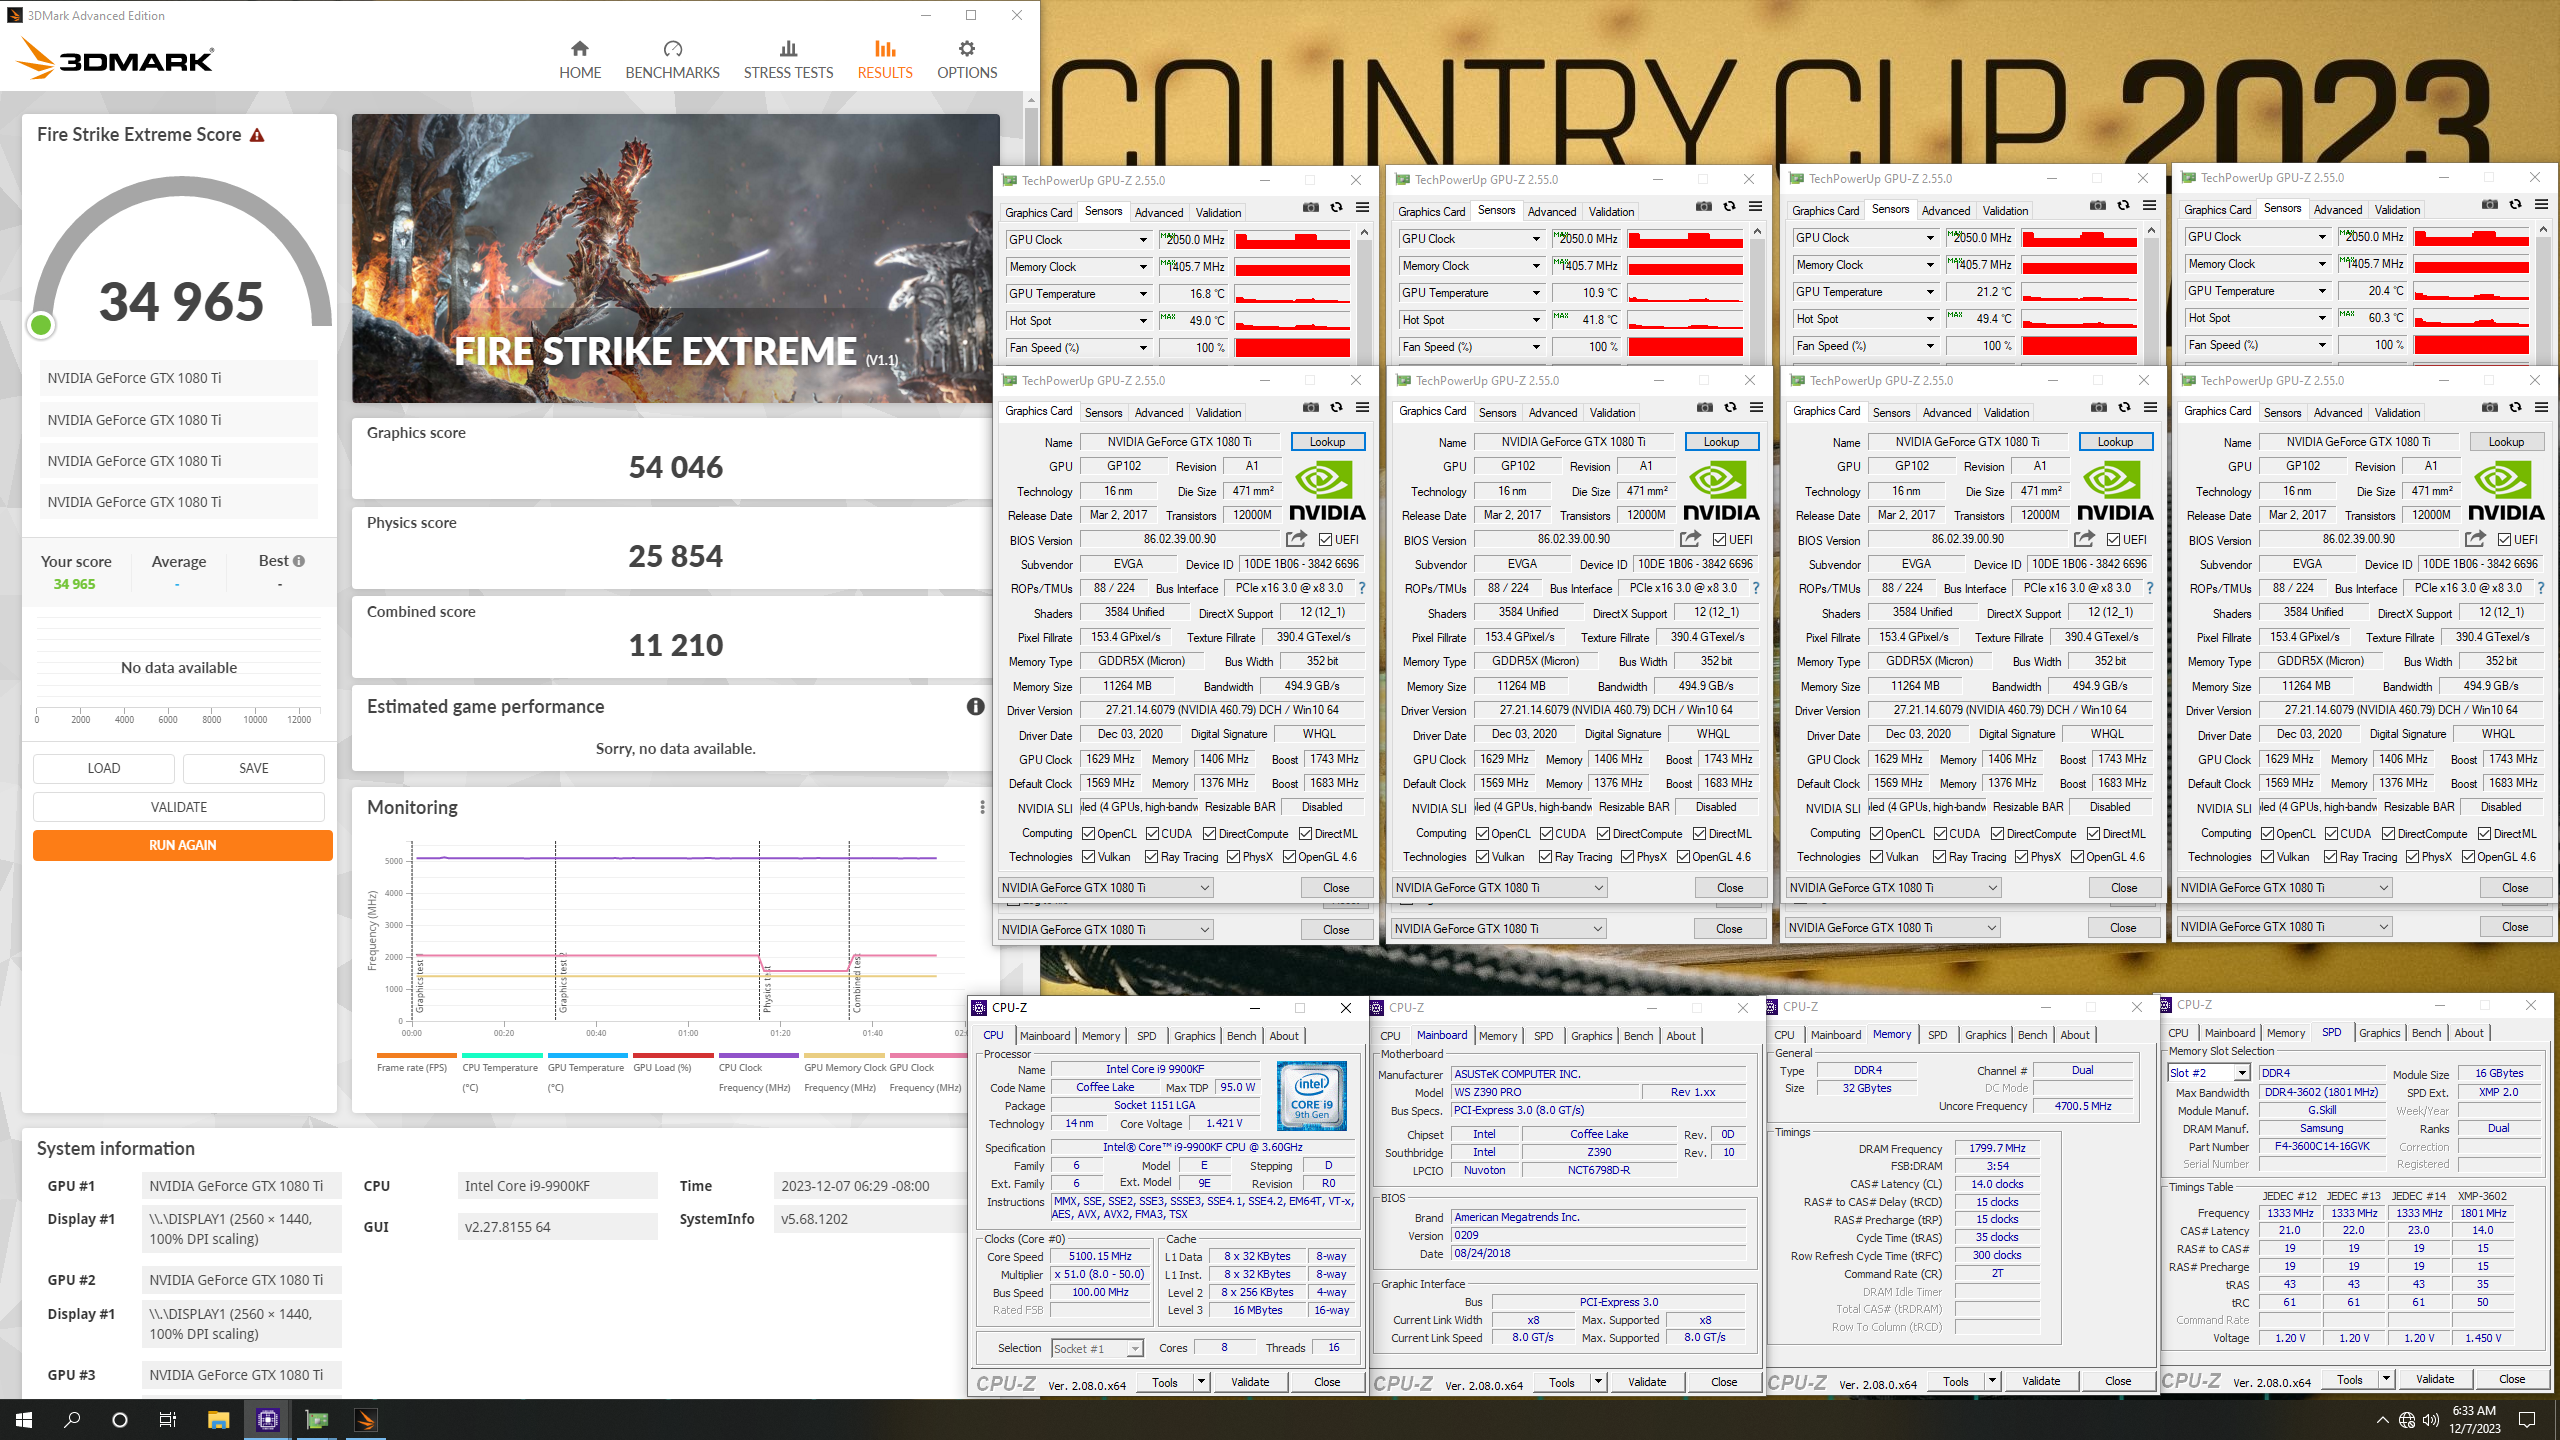Toggle OpenCL checkbox in first GPU-Z card window
Viewport: 2560px width, 1440px height.
pos(1089,834)
